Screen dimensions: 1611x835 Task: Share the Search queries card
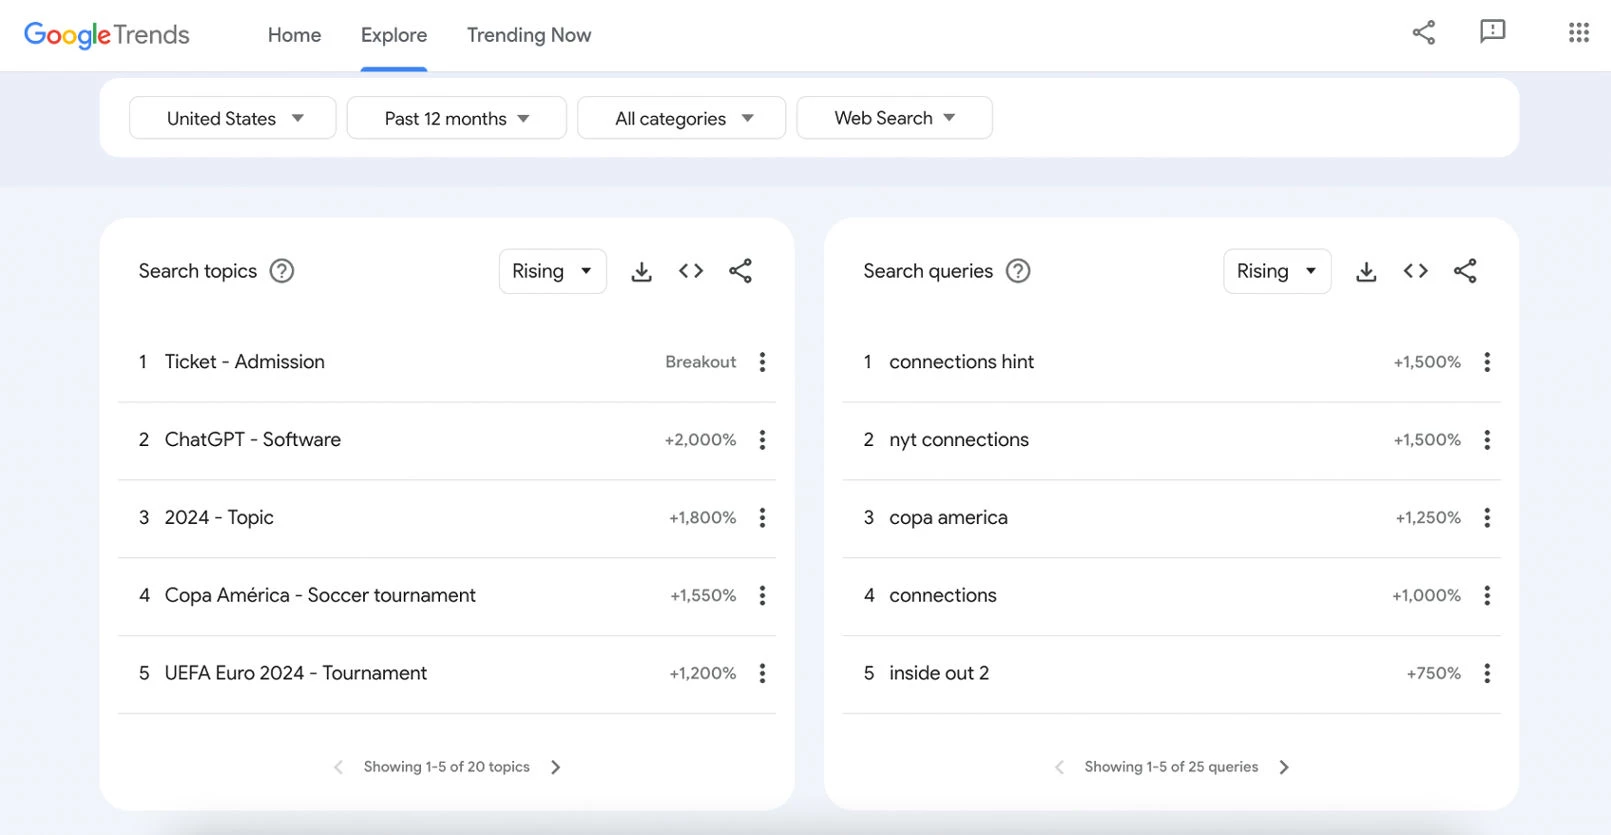(1465, 271)
